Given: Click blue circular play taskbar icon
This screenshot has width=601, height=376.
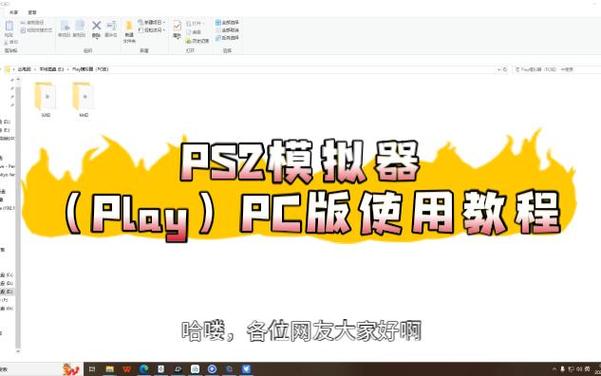Looking at the screenshot, I should tap(212, 369).
